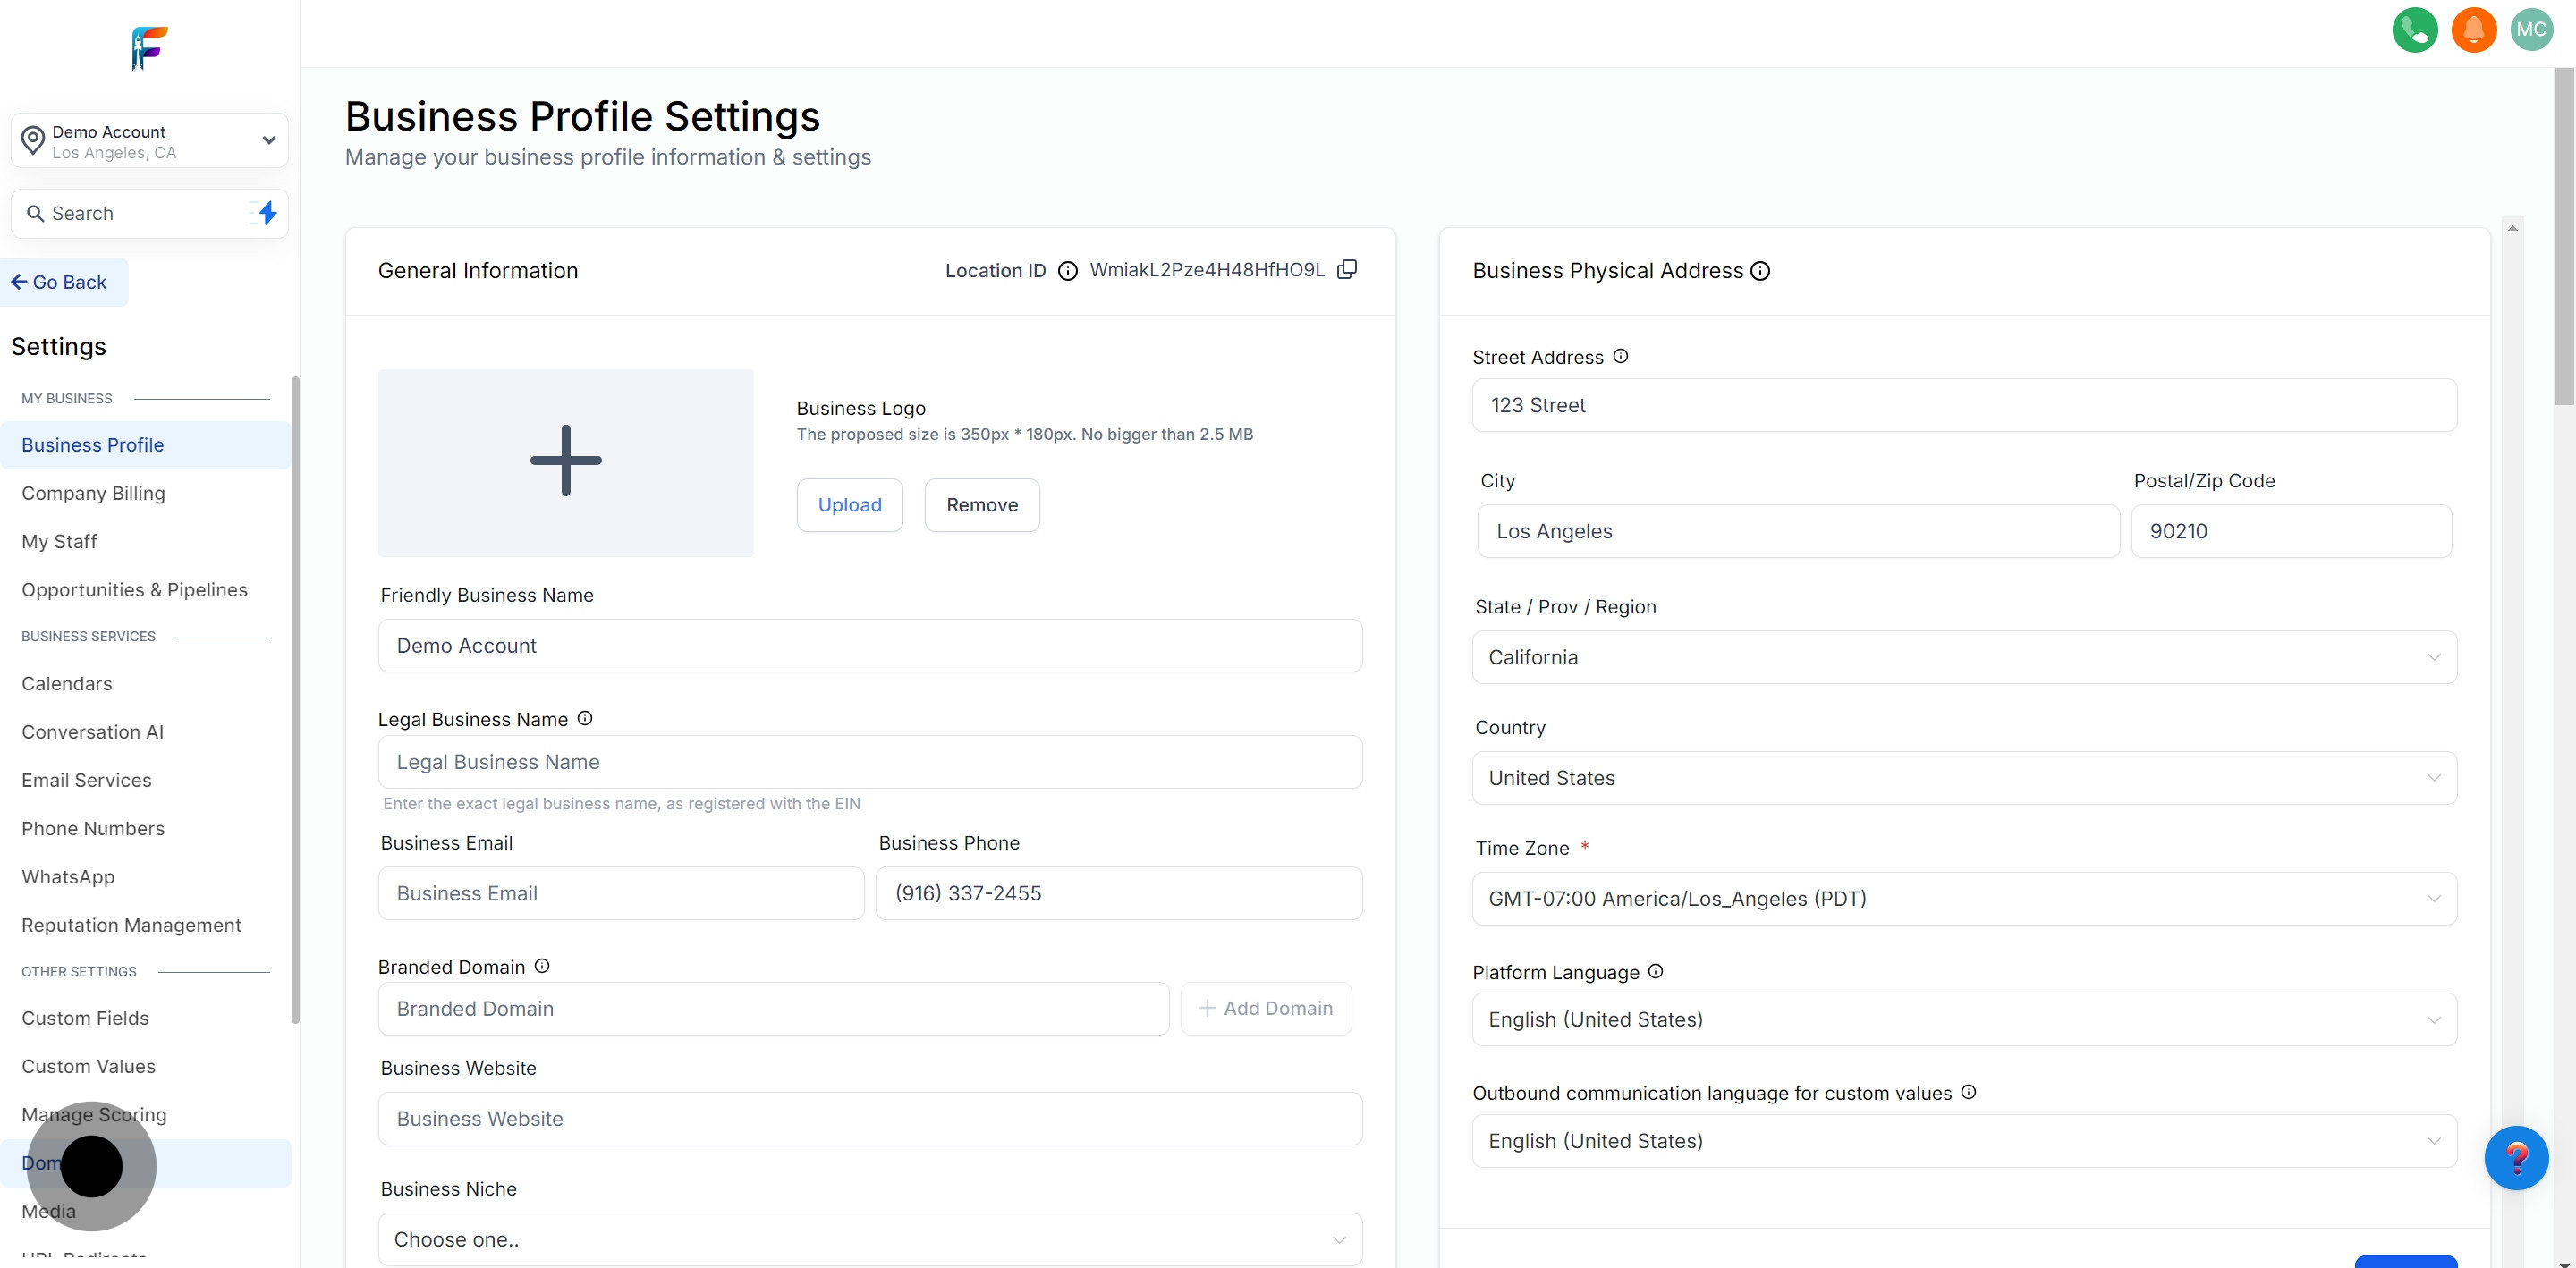The image size is (2576, 1268).
Task: Click the plus logo upload placeholder
Action: (565, 461)
